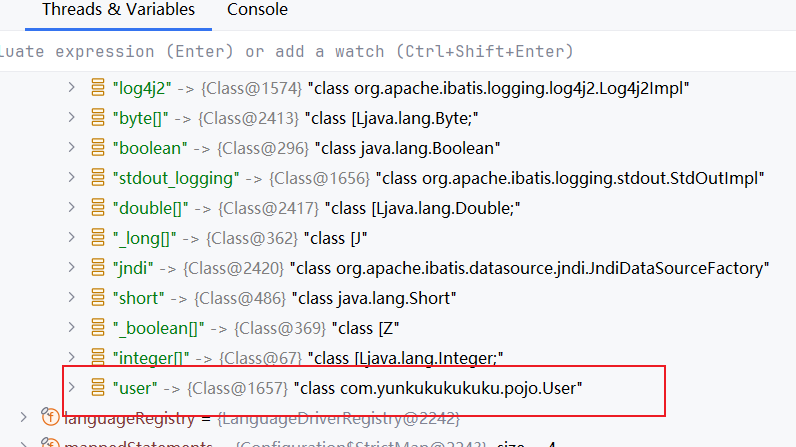Switch to the Threads & Variables tab

(118, 10)
